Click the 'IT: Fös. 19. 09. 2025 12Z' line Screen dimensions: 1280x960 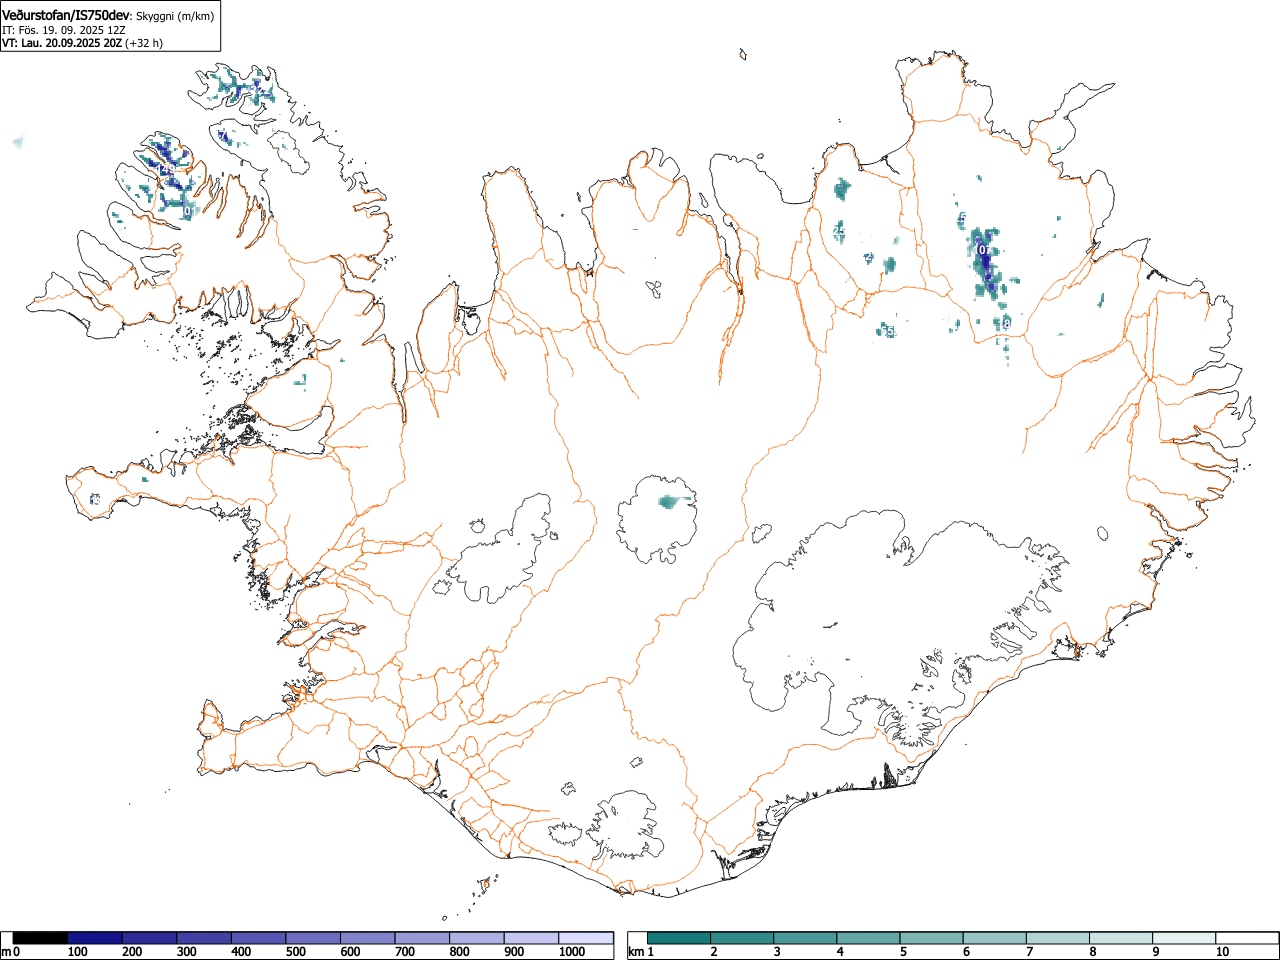tap(64, 30)
